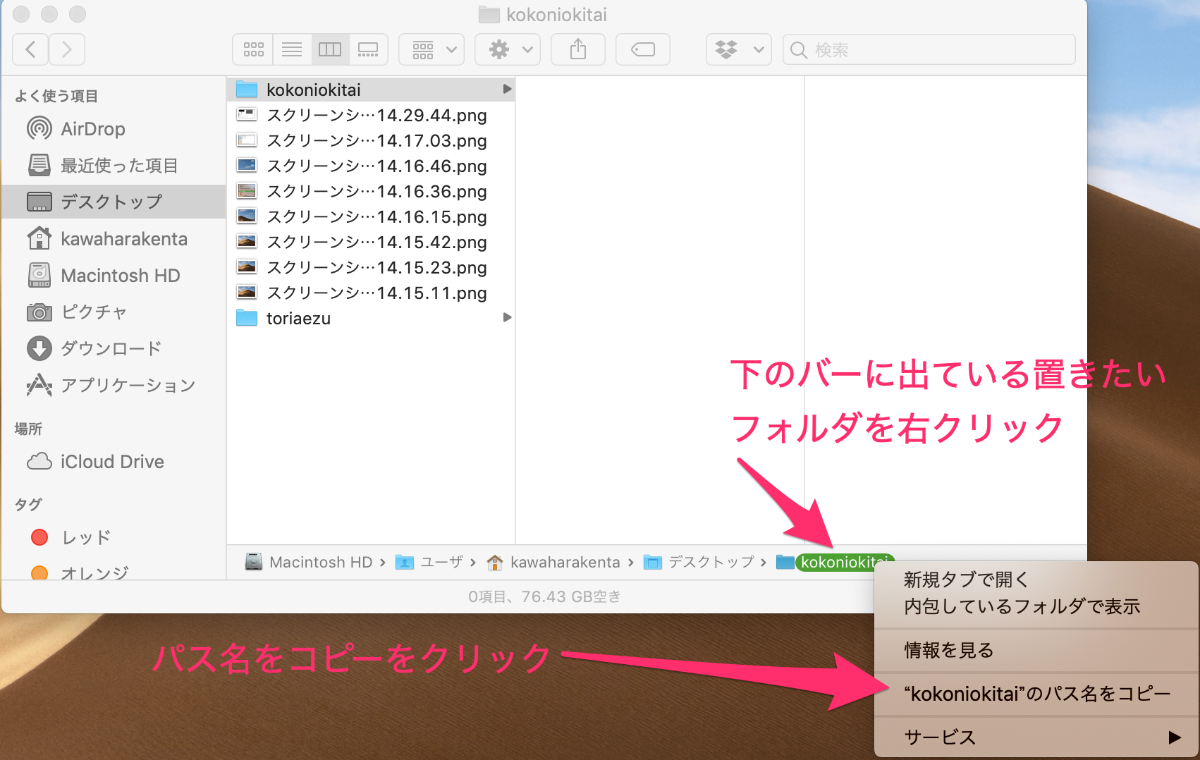Switch to list view mode
1200x760 pixels.
tap(291, 49)
